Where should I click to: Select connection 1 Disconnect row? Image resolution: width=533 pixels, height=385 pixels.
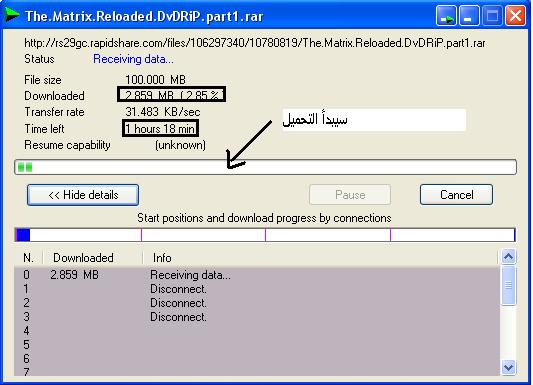[x=257, y=289]
